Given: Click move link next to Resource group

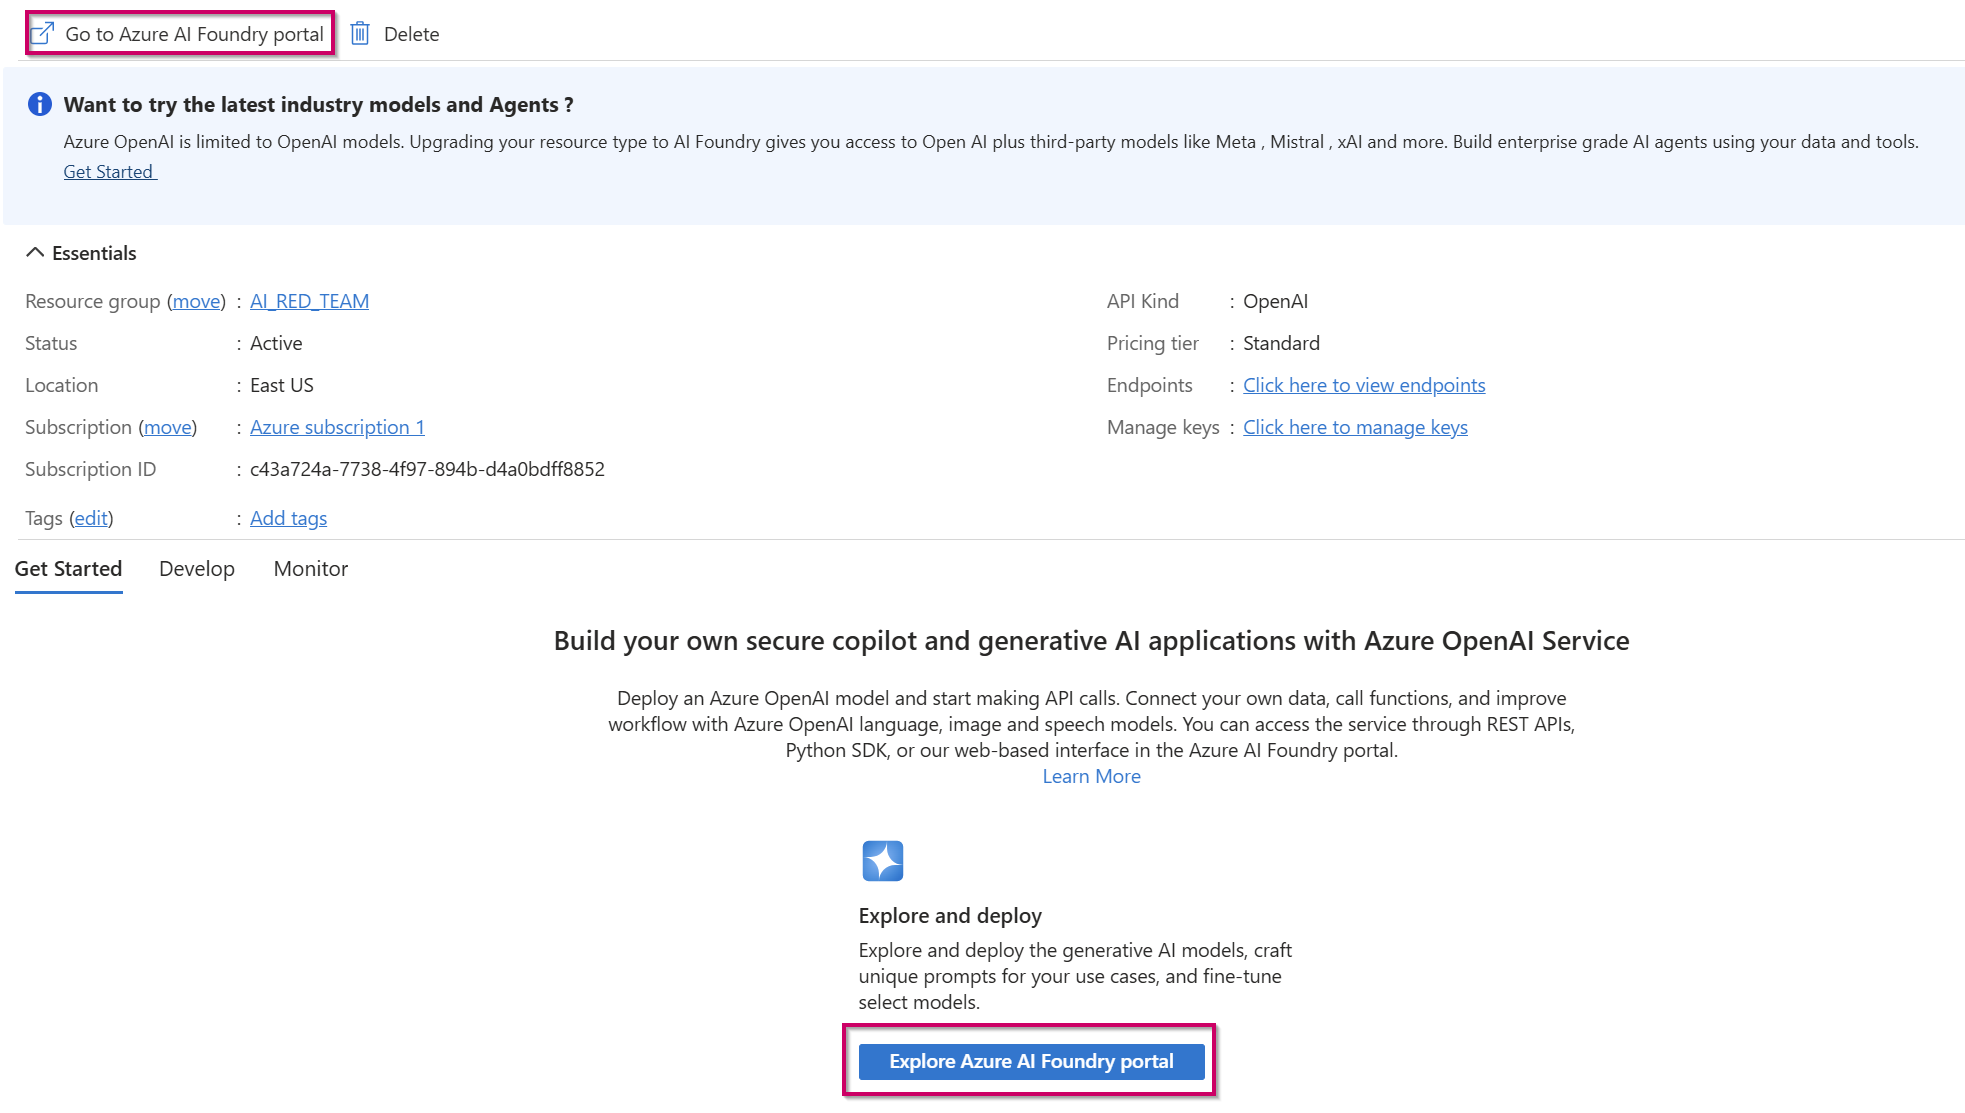Looking at the screenshot, I should pos(196,301).
